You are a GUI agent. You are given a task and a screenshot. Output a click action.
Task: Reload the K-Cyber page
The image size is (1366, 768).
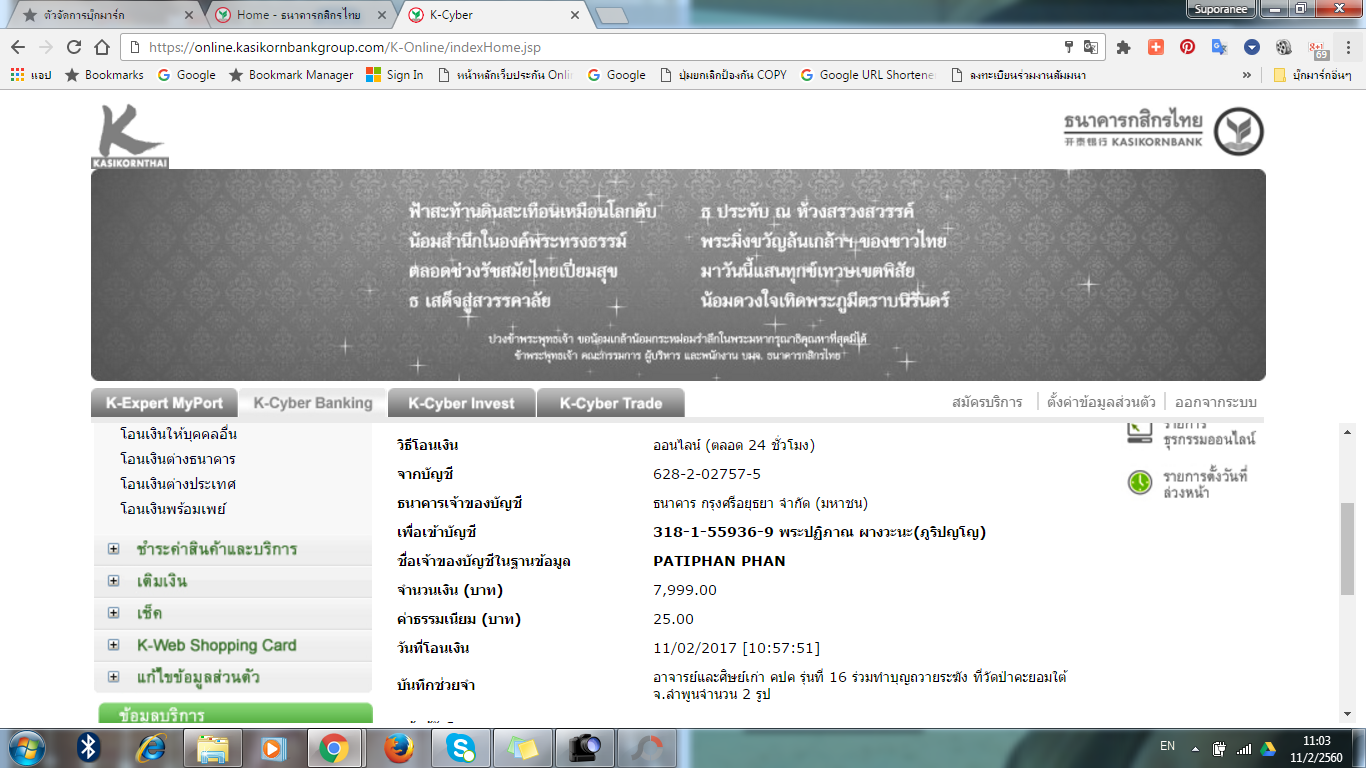(x=73, y=47)
